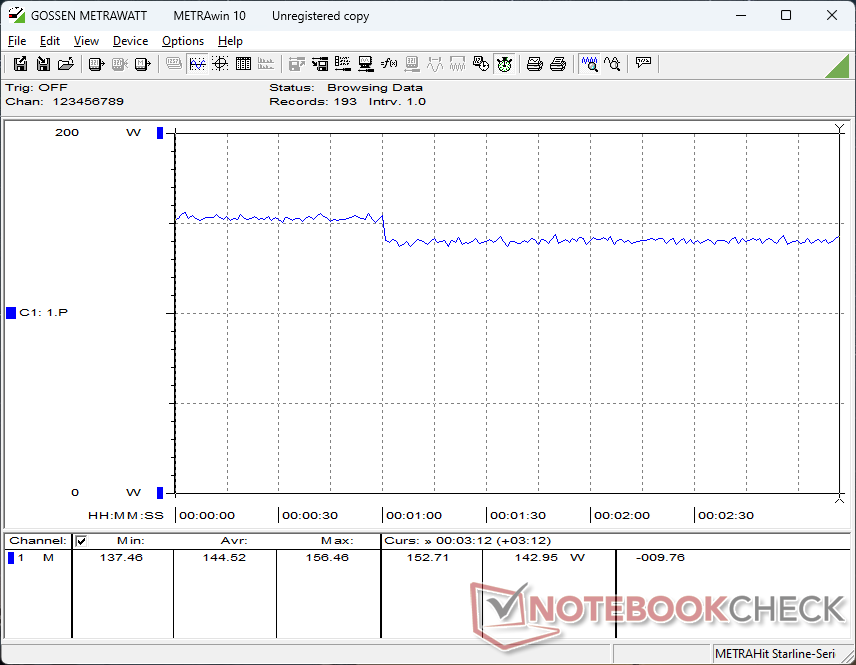Click the 00:02:30 time axis label
Image resolution: width=856 pixels, height=665 pixels.
coord(726,515)
